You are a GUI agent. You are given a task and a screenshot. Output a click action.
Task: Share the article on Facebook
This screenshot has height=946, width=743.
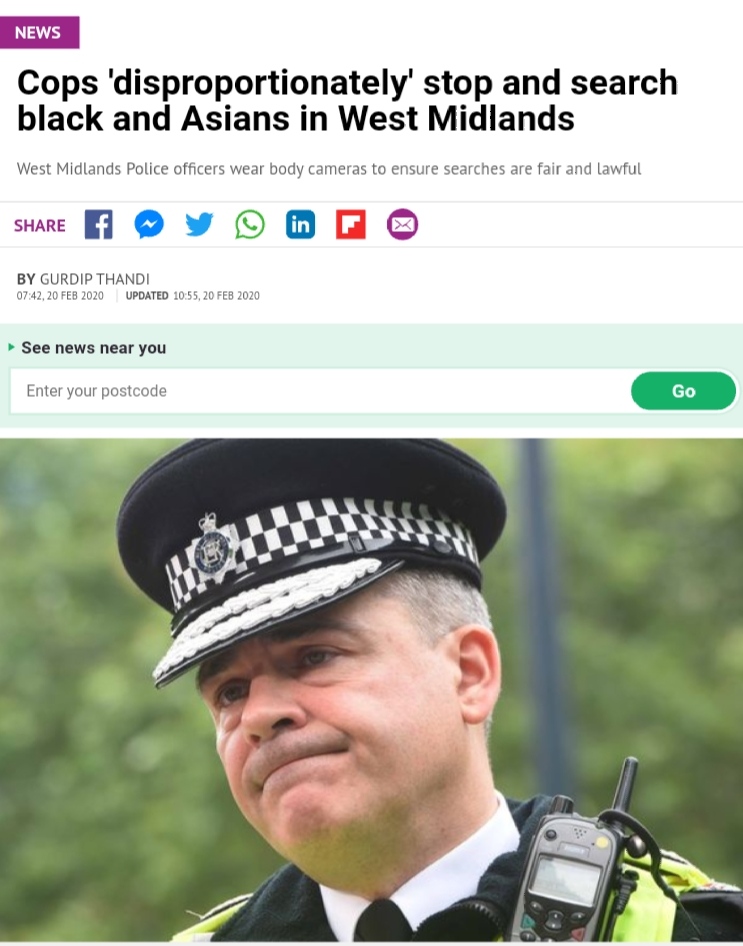(99, 224)
